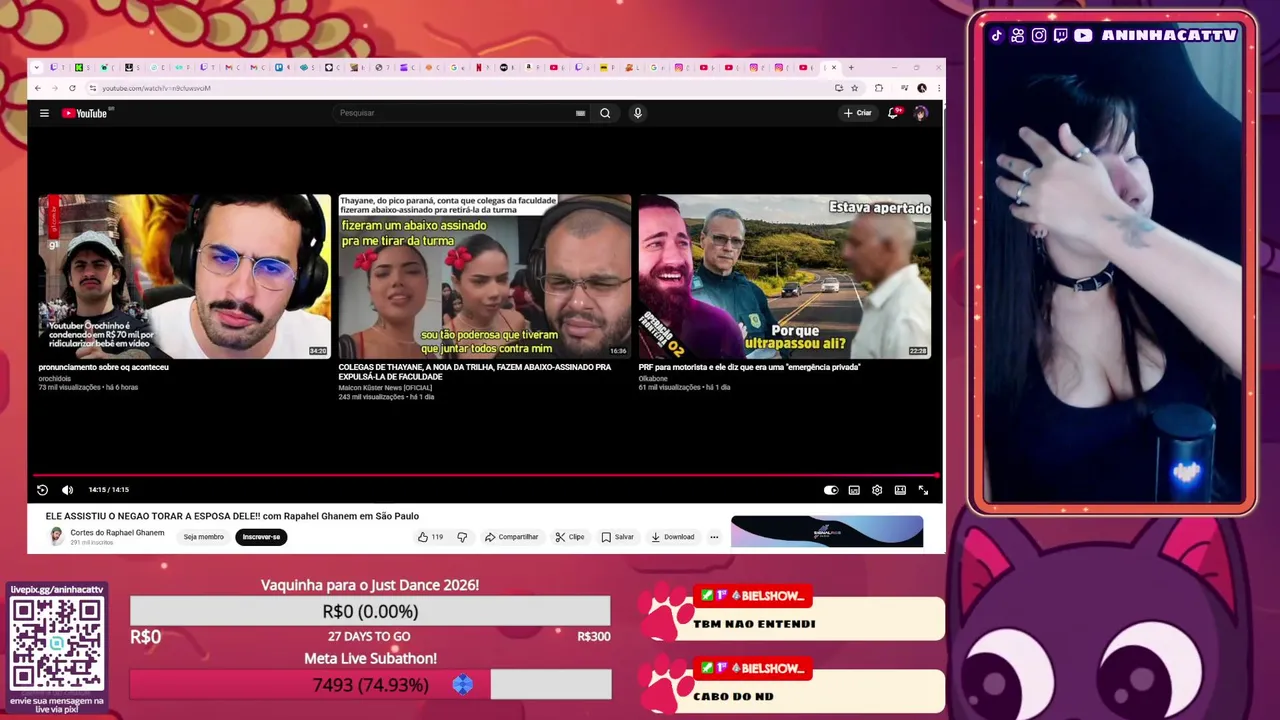
Task: Click the search magnifier button
Action: tap(605, 113)
